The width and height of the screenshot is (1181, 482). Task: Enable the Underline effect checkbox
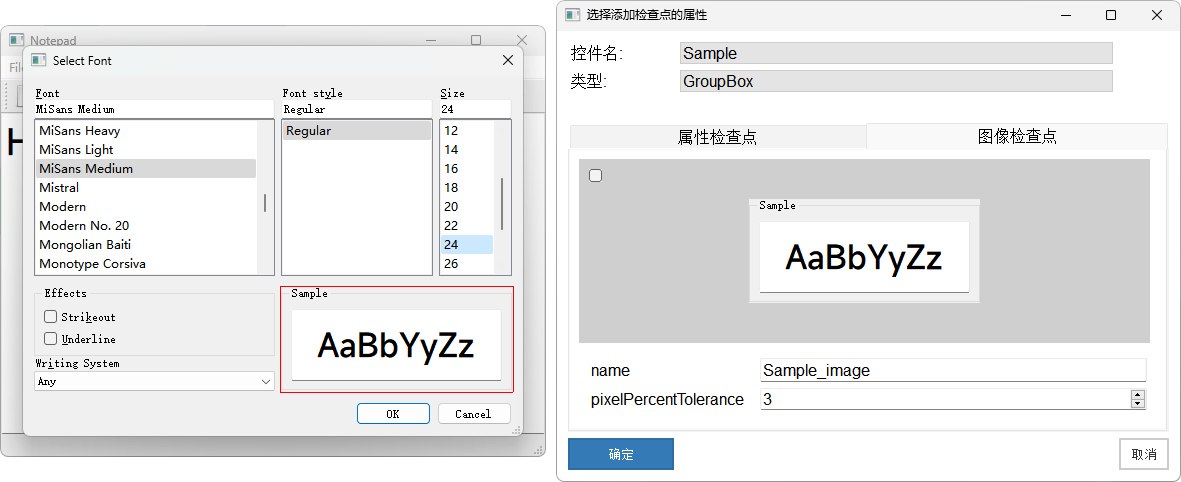coord(51,339)
